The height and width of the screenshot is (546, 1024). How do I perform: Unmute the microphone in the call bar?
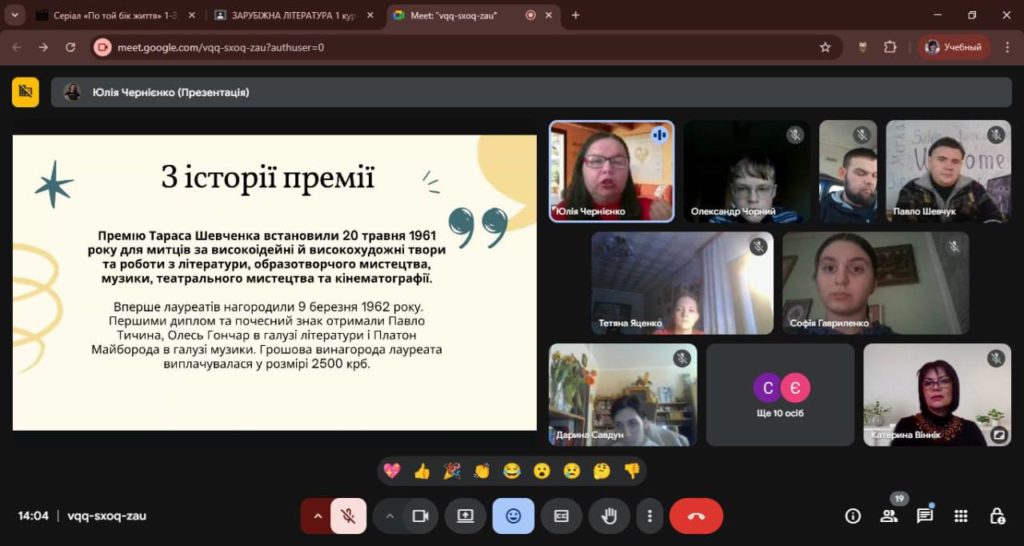(348, 516)
